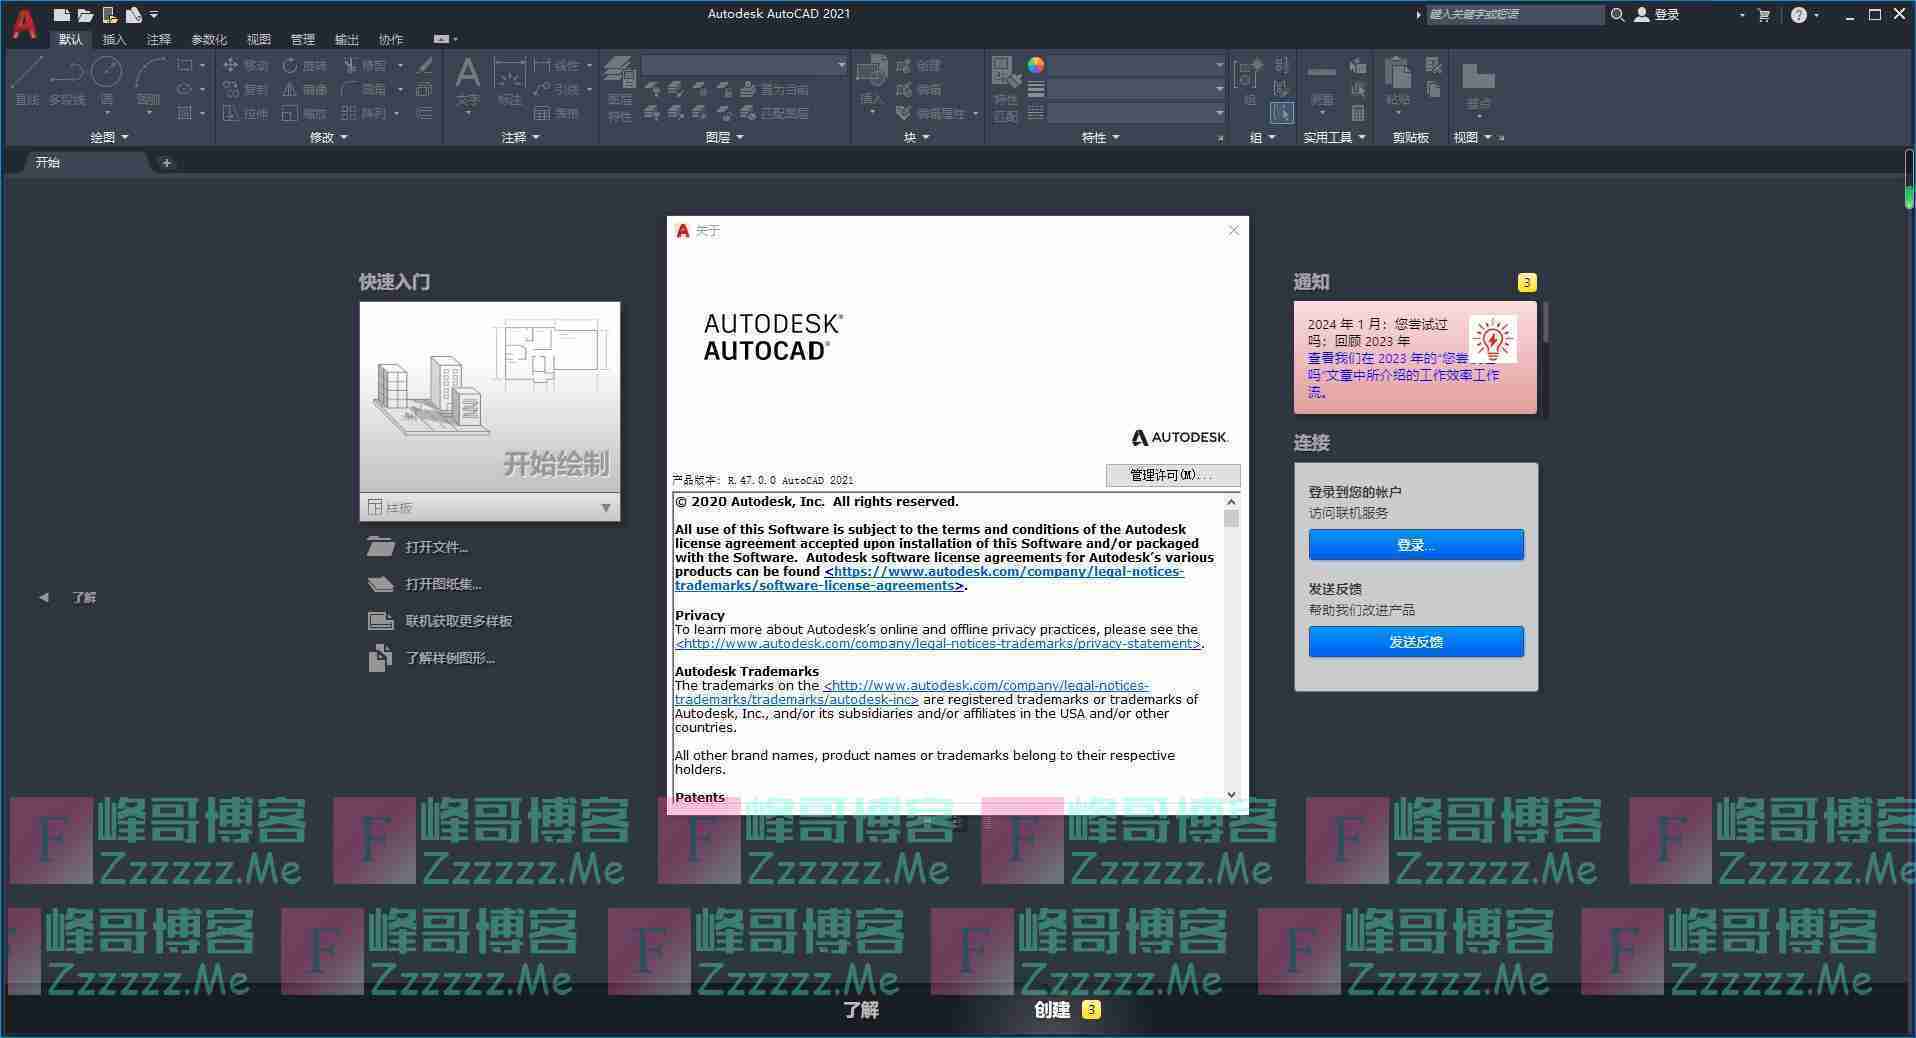The image size is (1916, 1038).
Task: Select the Line (直线) draw tool
Action: pos(27,80)
